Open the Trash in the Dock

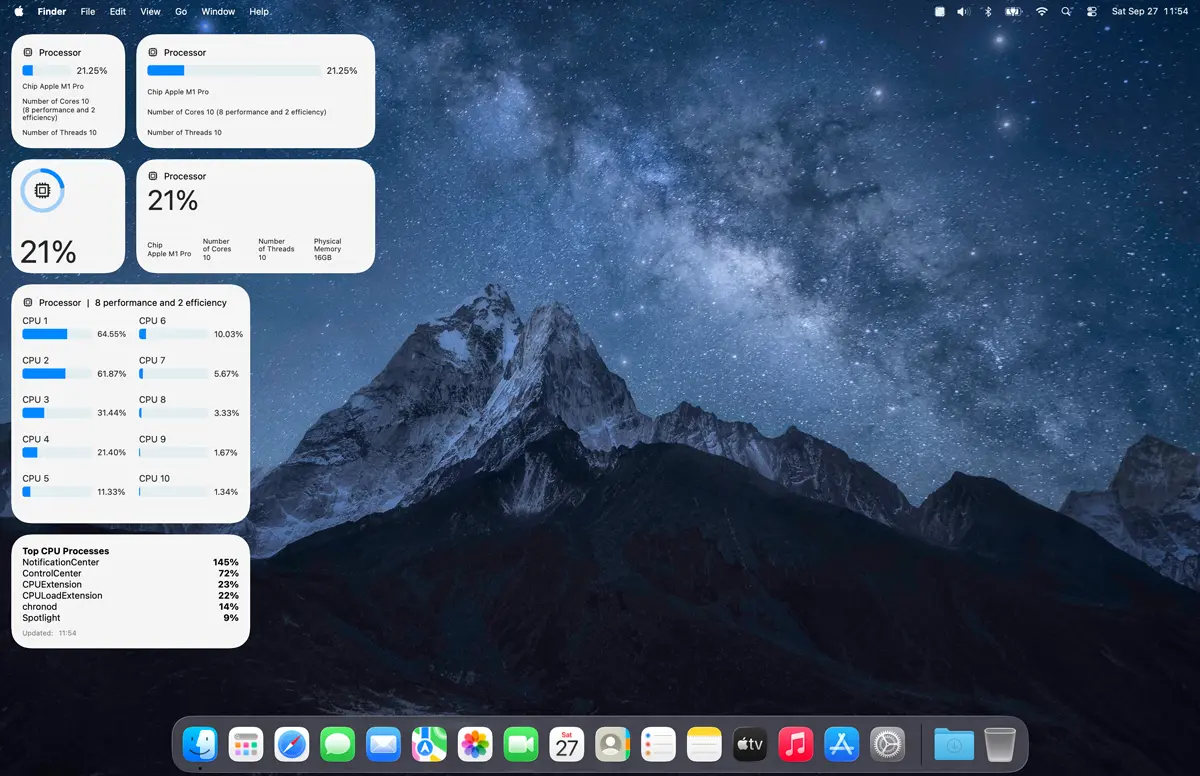pyautogui.click(x=1000, y=744)
